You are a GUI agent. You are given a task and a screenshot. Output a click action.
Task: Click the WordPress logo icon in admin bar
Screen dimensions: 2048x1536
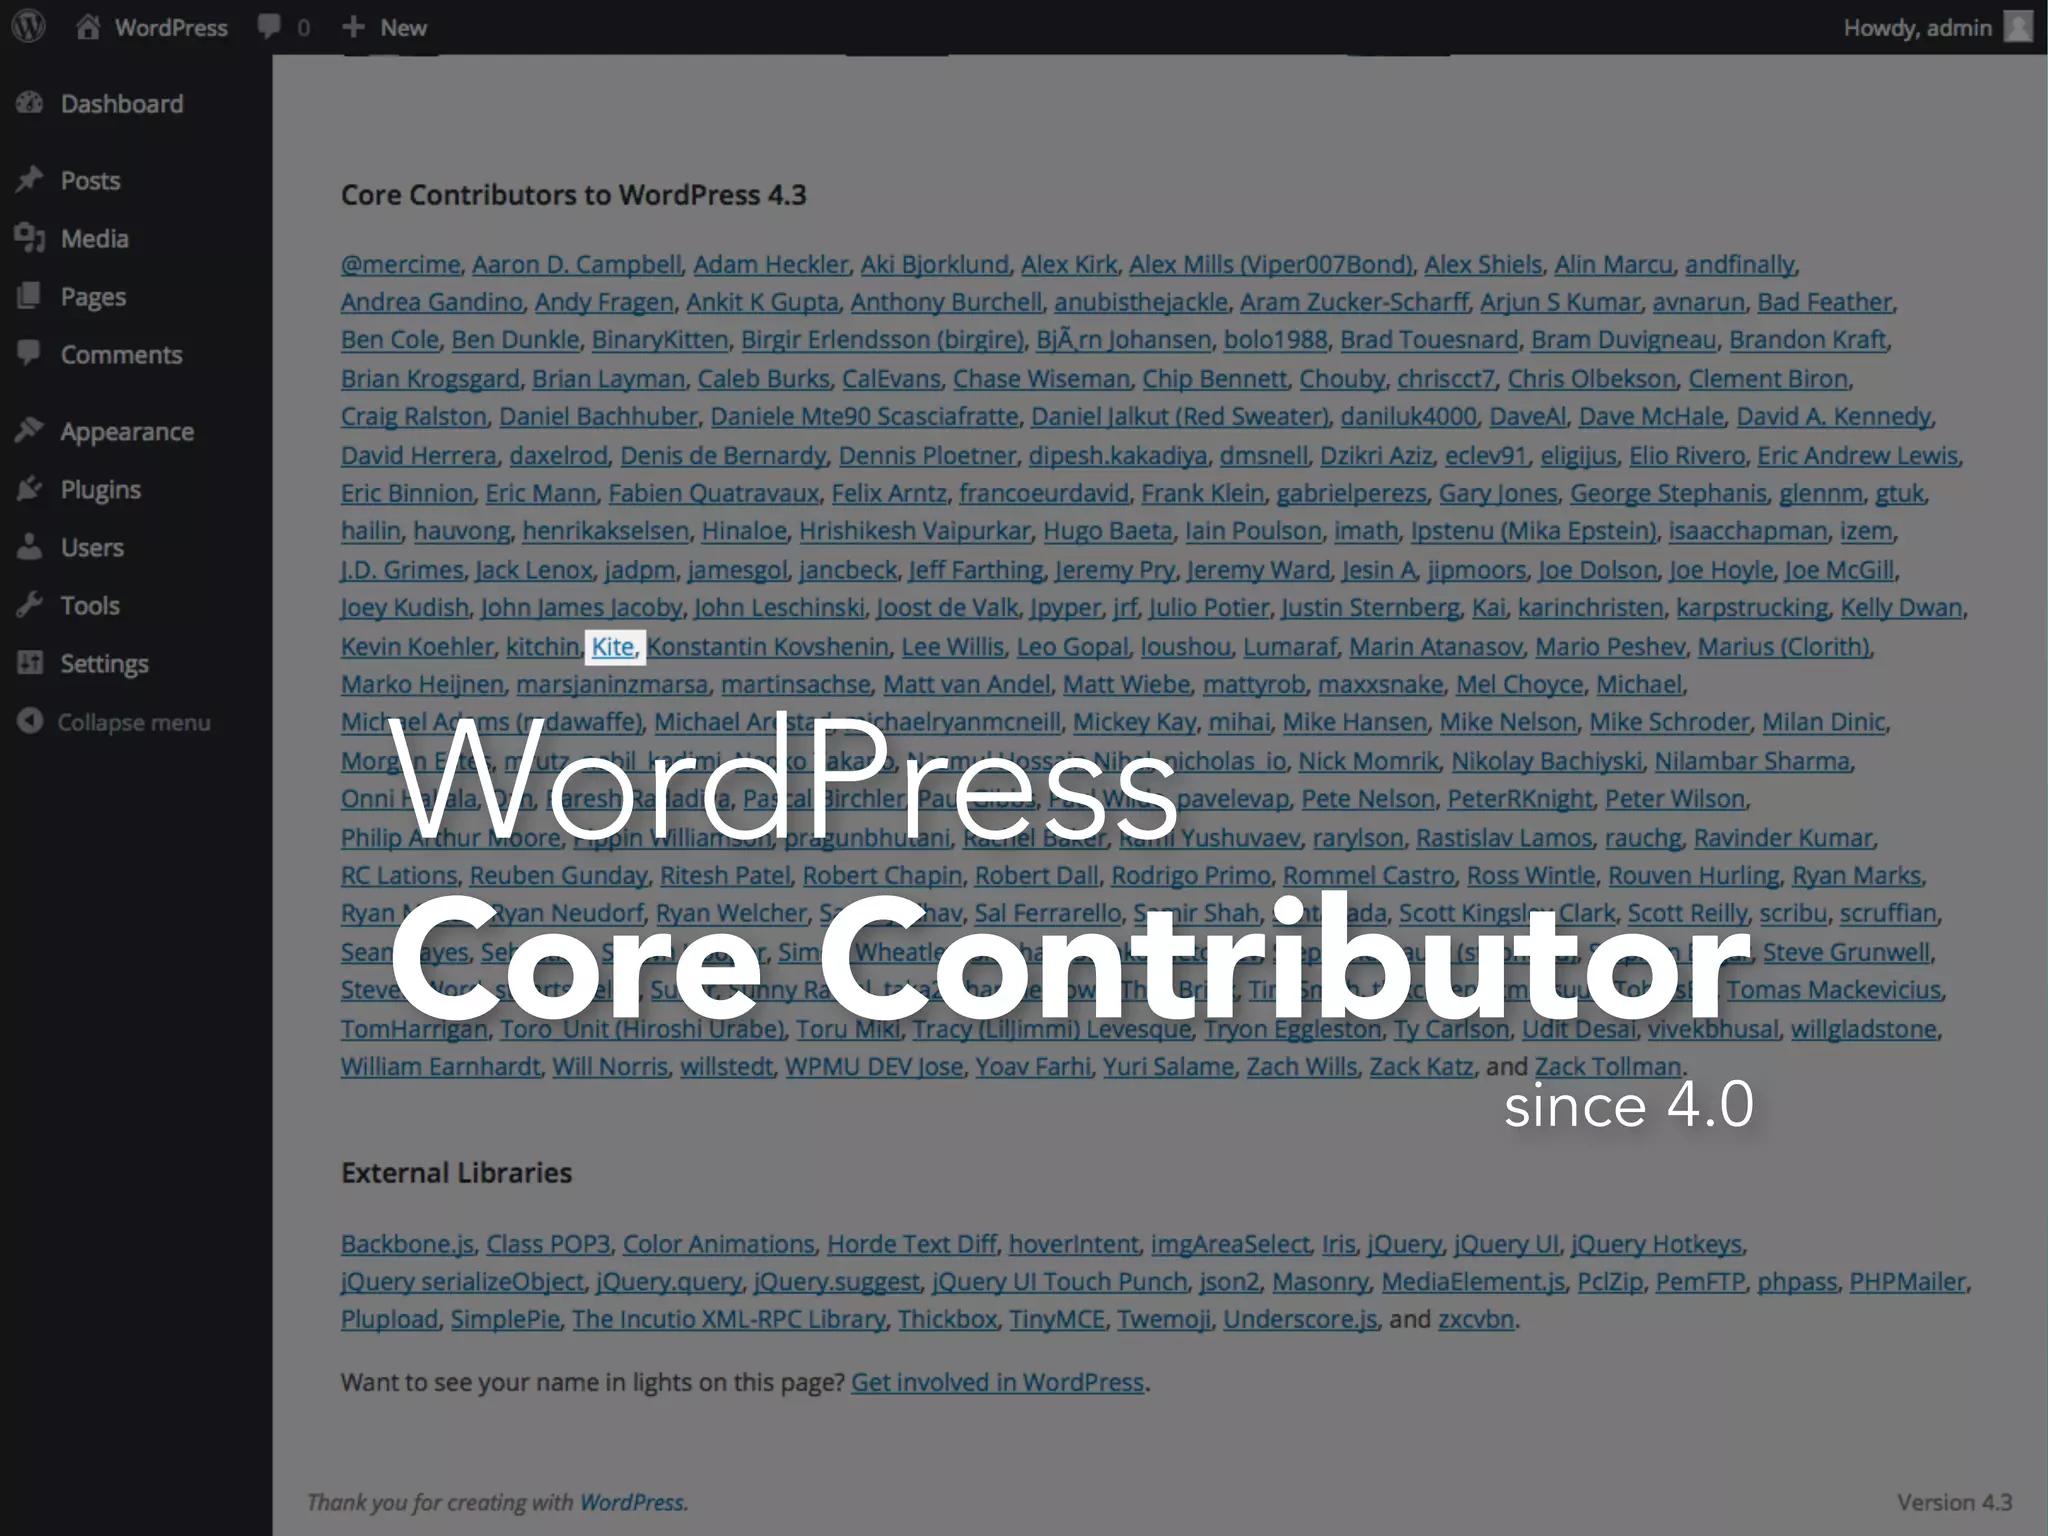pyautogui.click(x=29, y=27)
